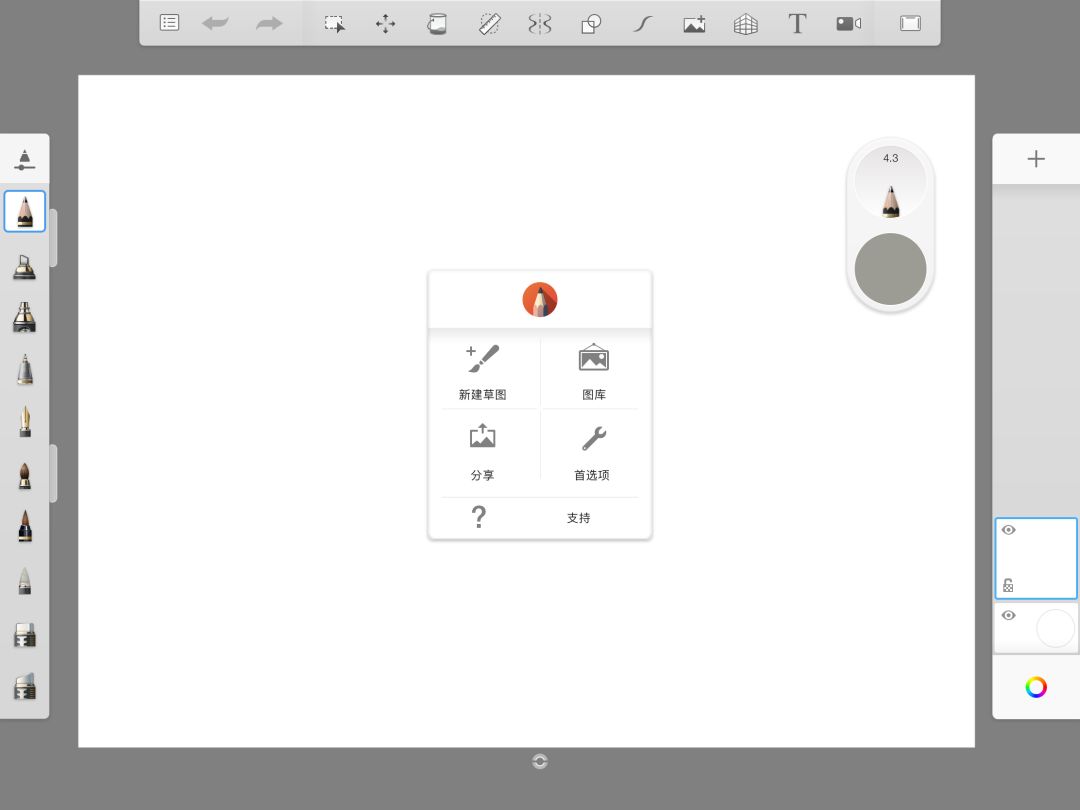Toggle full screen UI icon
Image resolution: width=1080 pixels, height=810 pixels.
pos(910,23)
